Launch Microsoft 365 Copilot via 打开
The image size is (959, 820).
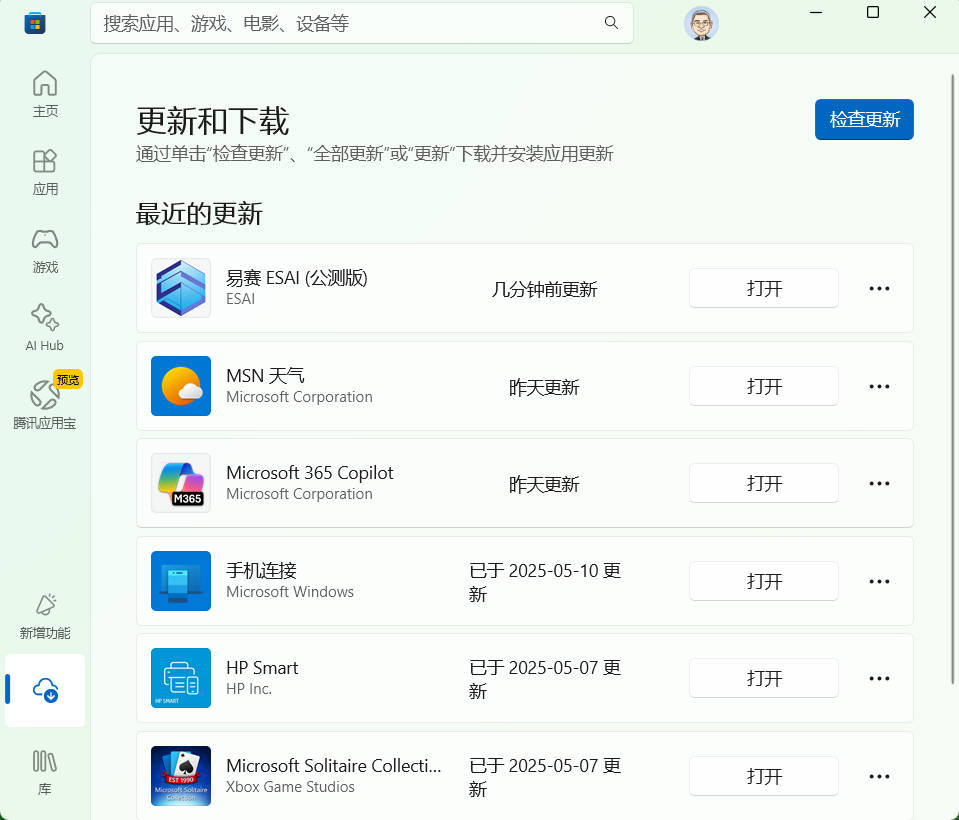764,483
